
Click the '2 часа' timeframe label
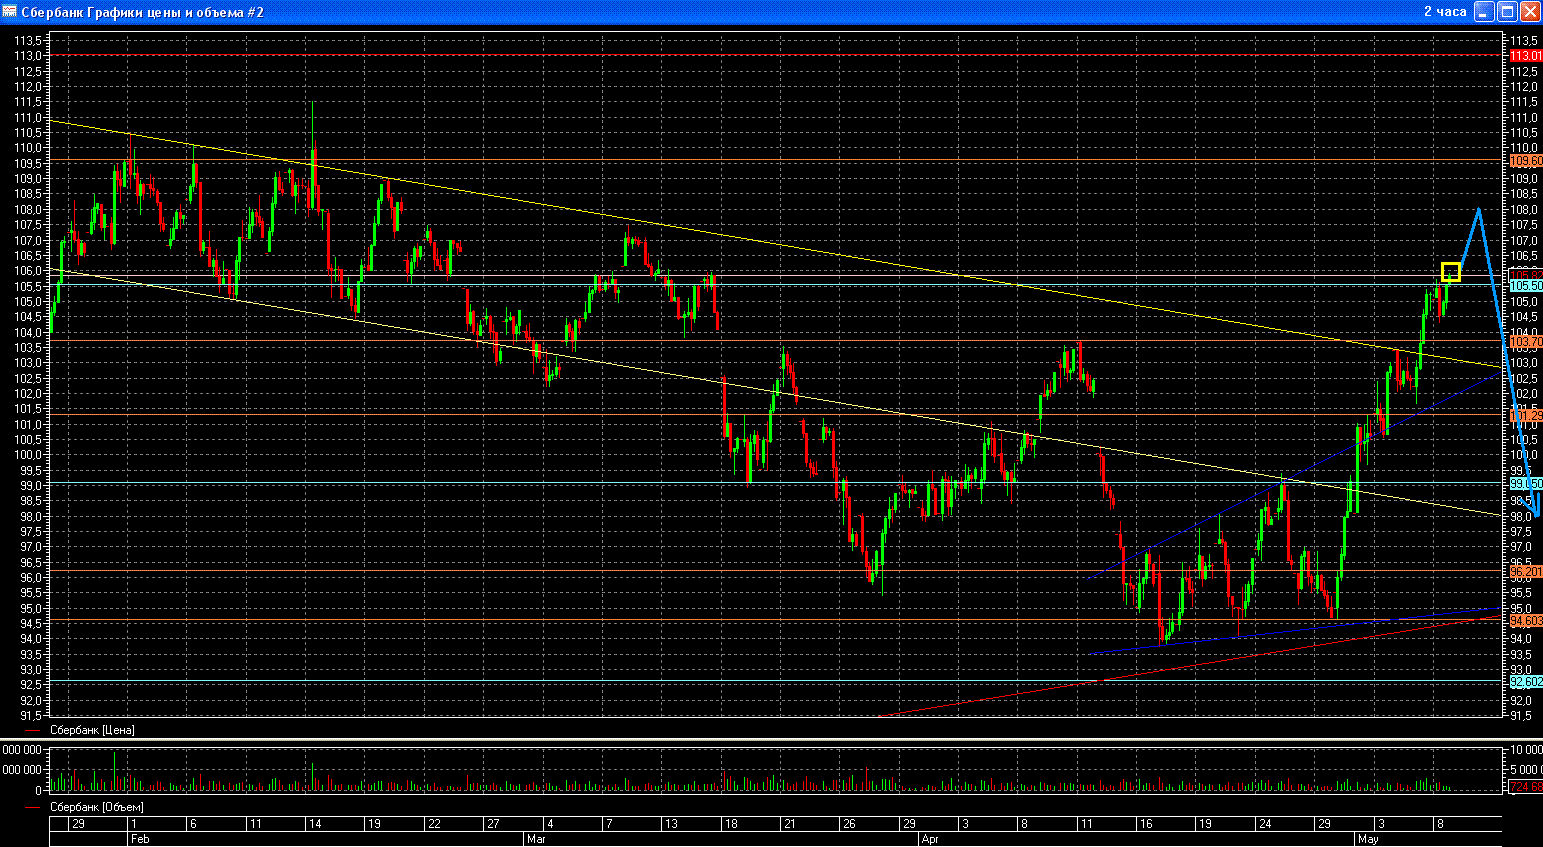pyautogui.click(x=1444, y=12)
